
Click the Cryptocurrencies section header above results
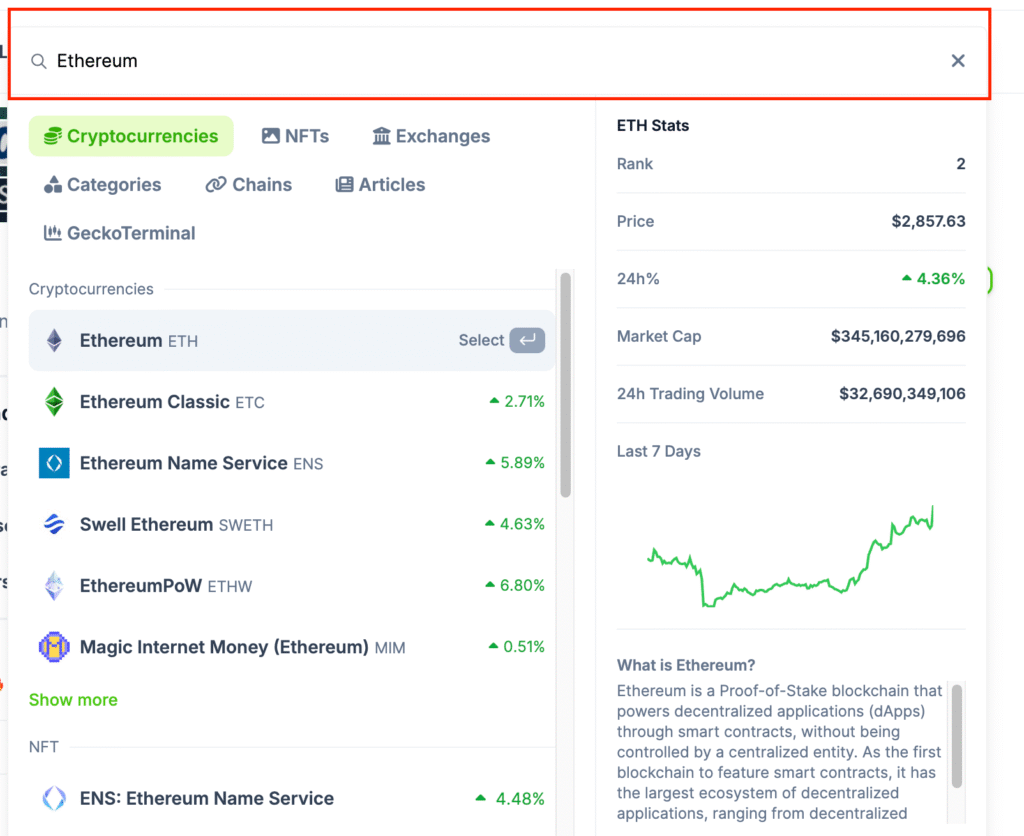(x=91, y=289)
